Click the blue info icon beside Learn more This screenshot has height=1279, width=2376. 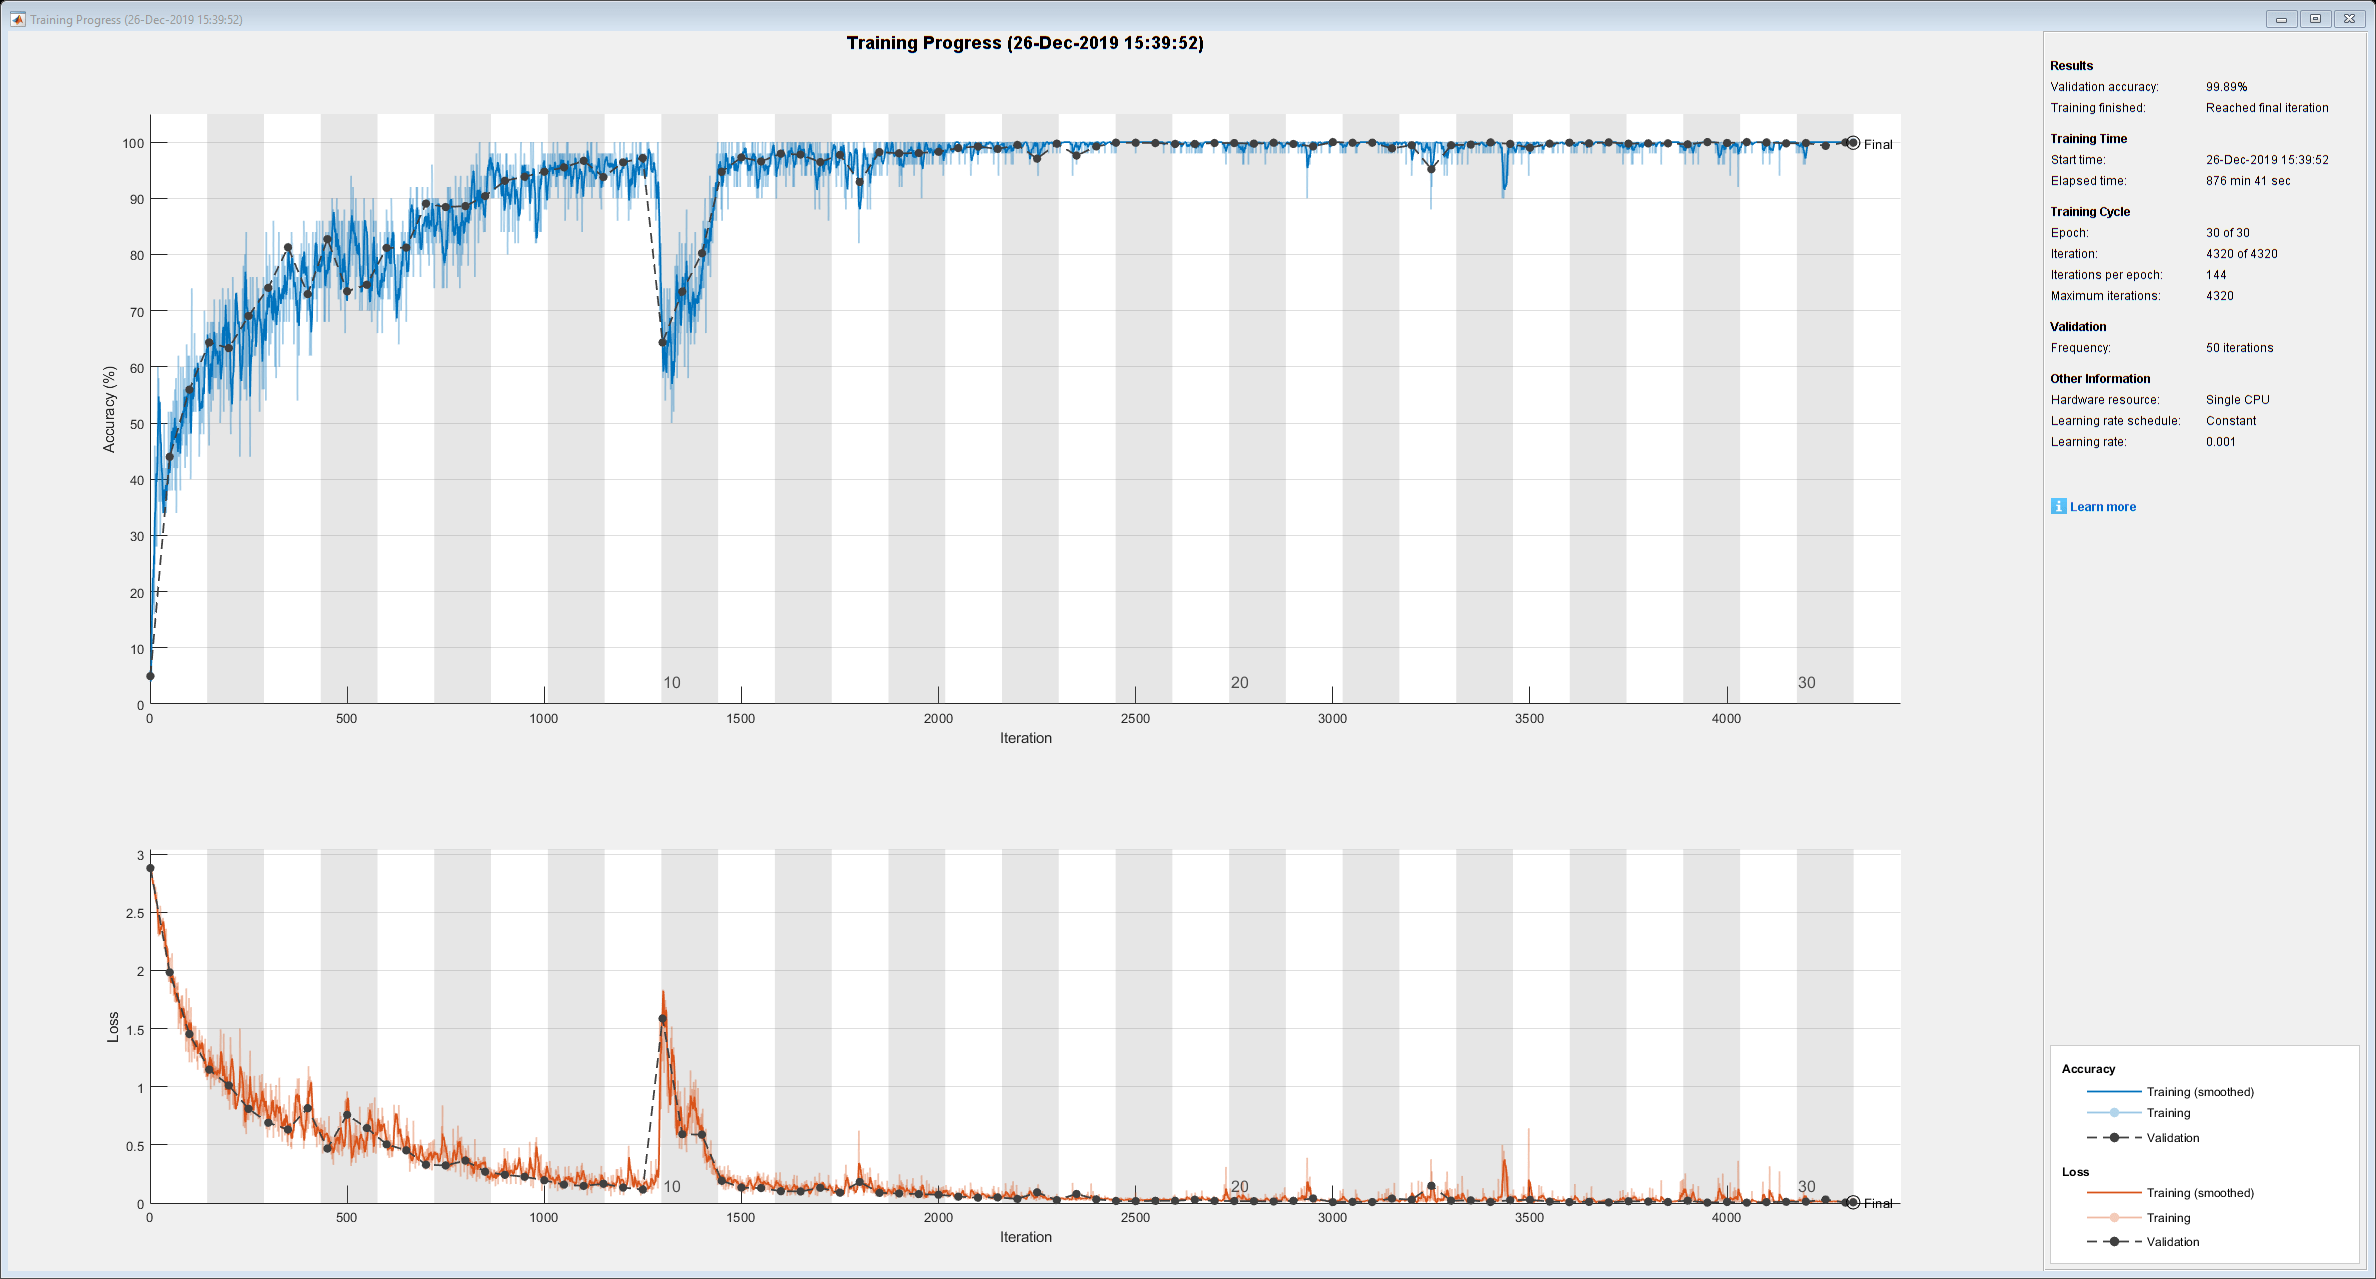click(2058, 506)
